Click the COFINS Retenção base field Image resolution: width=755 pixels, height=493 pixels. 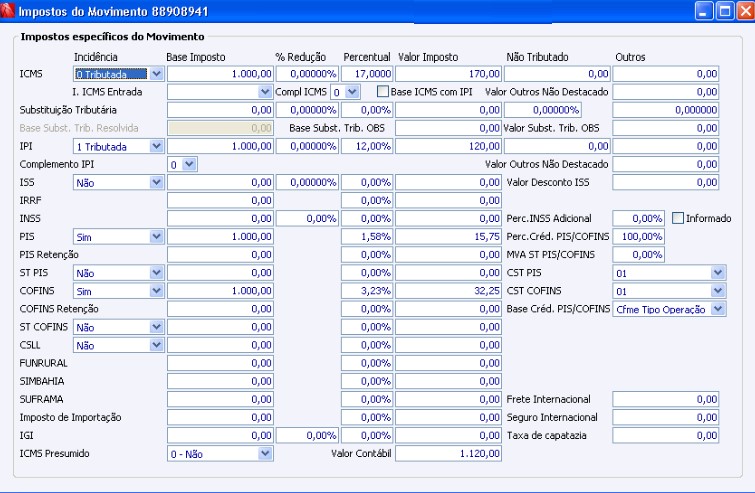coord(221,309)
